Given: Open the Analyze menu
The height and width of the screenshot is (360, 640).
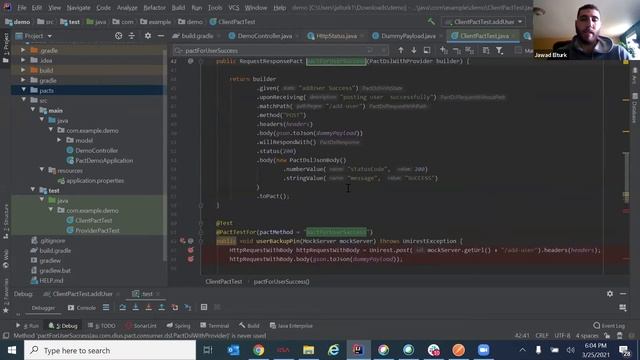Looking at the screenshot, I should [x=127, y=8].
